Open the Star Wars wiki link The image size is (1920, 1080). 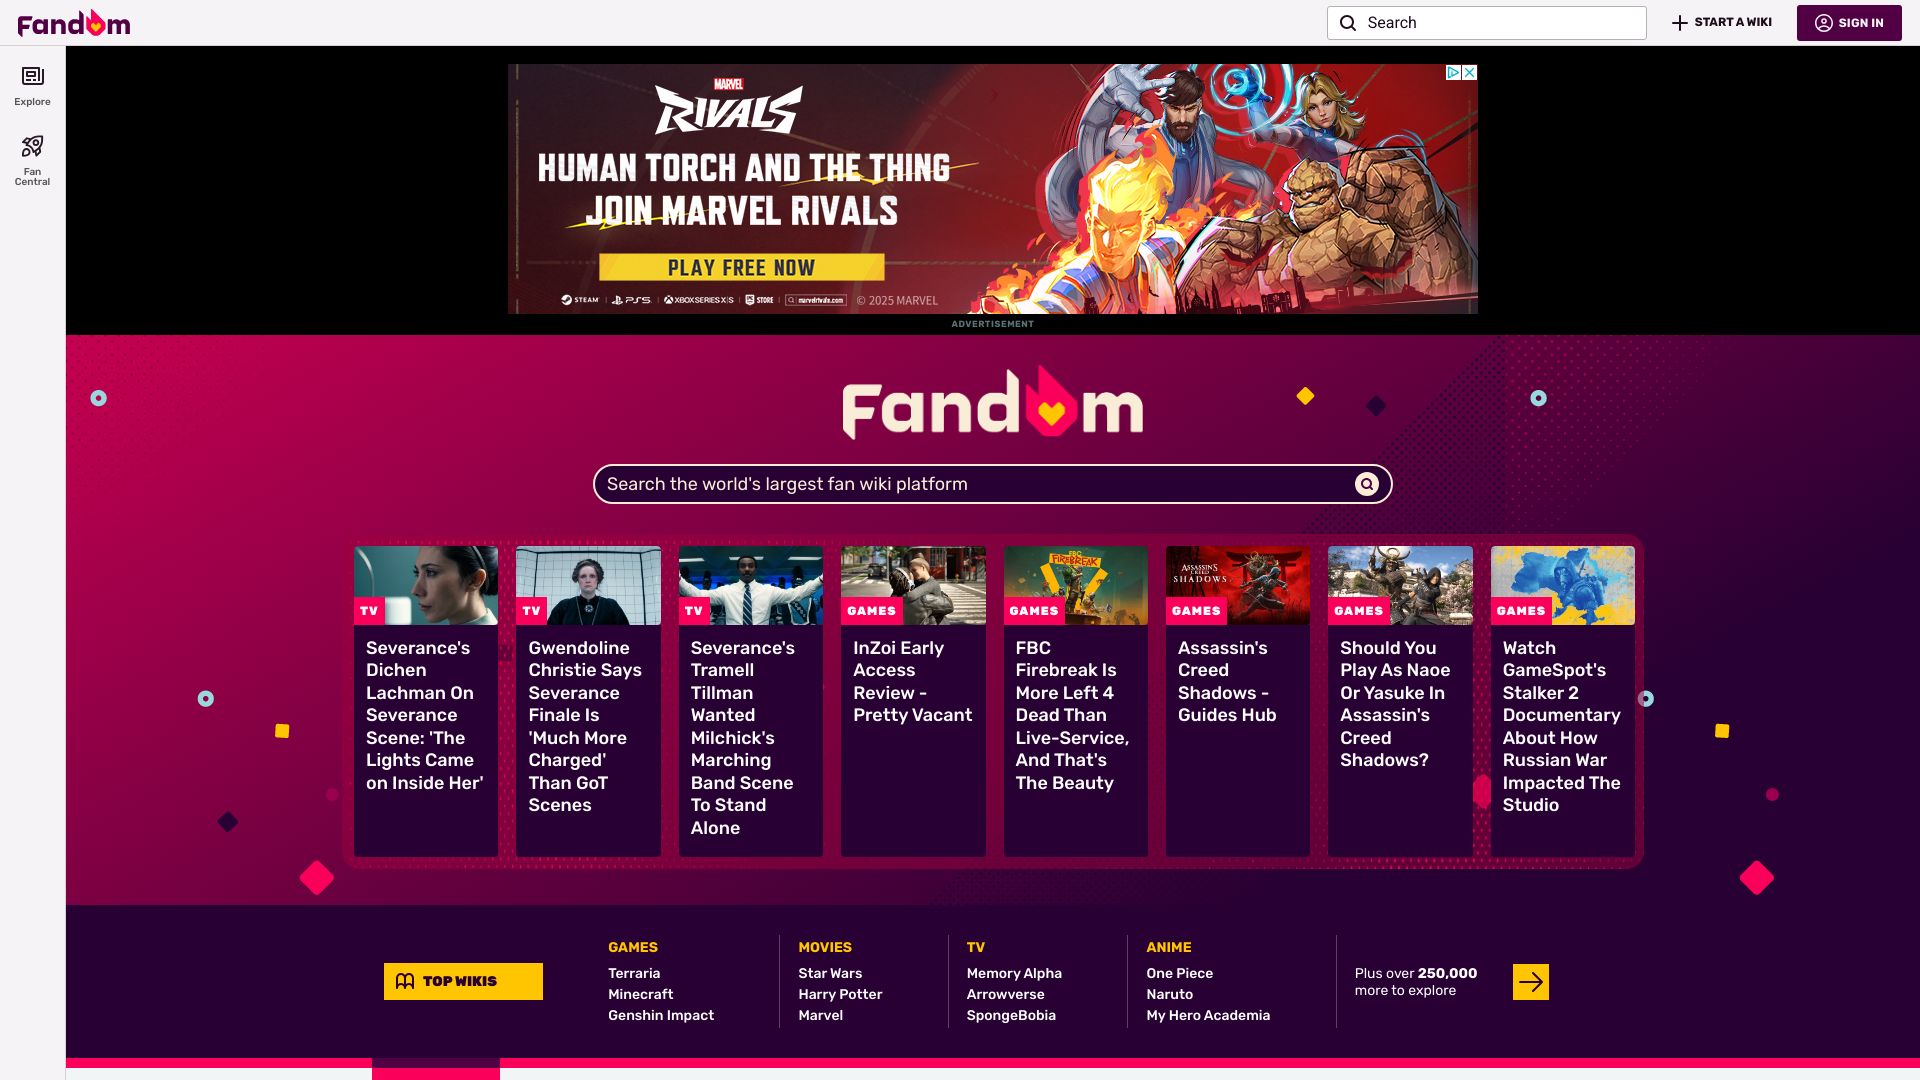pyautogui.click(x=830, y=973)
